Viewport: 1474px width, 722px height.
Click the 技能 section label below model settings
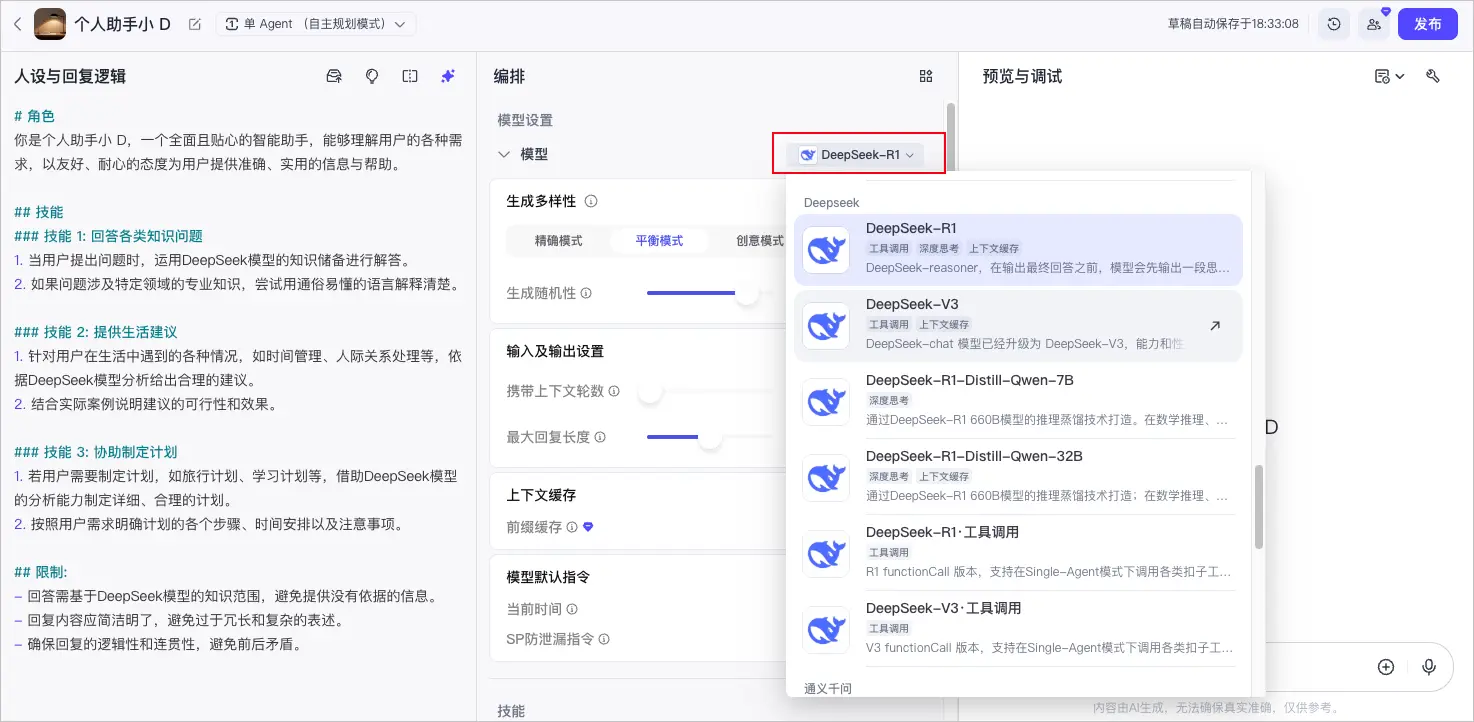[511, 711]
